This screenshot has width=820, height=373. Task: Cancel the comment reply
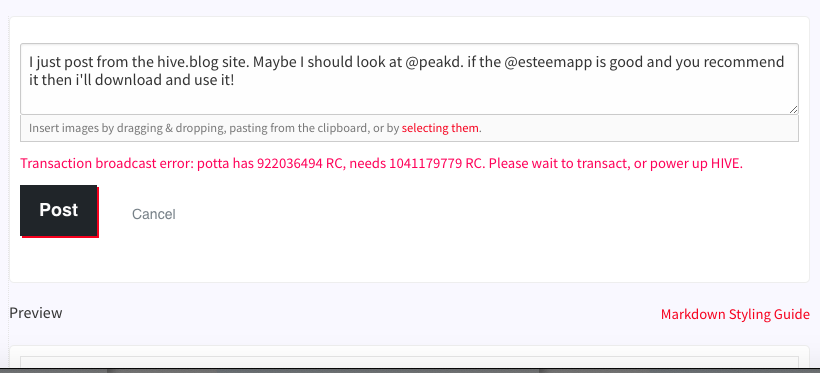click(x=154, y=214)
